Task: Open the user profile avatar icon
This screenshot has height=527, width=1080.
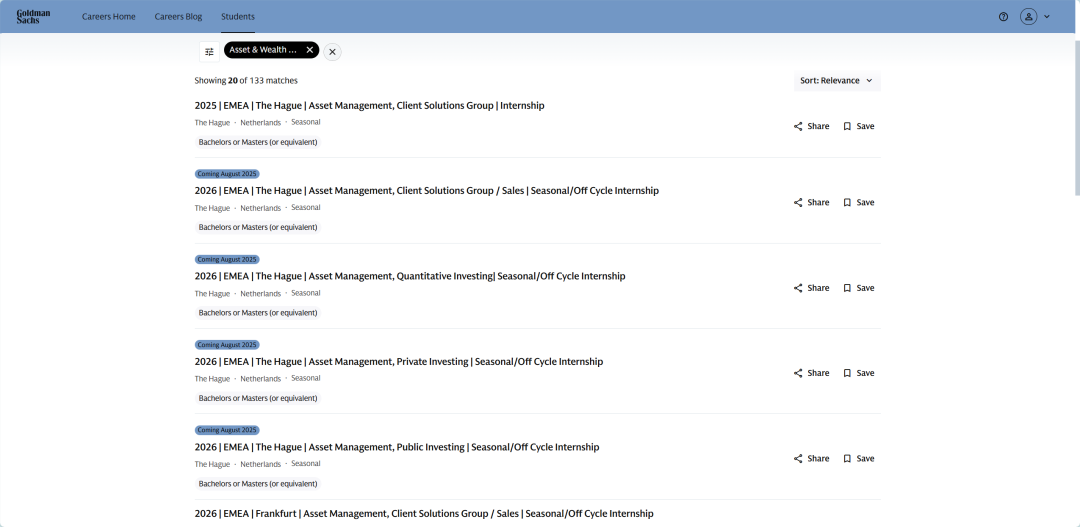Action: click(x=1028, y=17)
